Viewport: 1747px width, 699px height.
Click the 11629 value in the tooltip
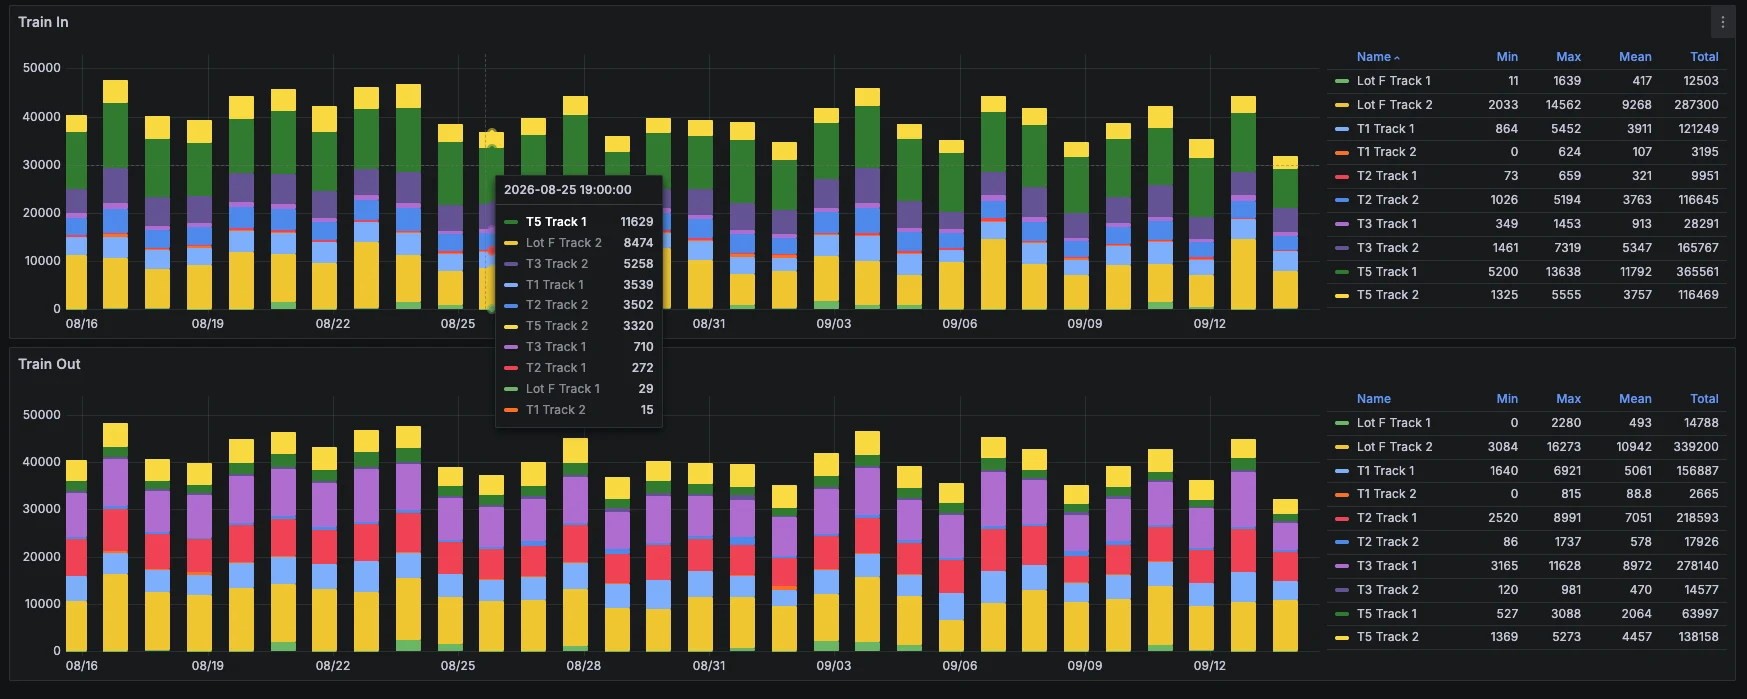(x=637, y=222)
